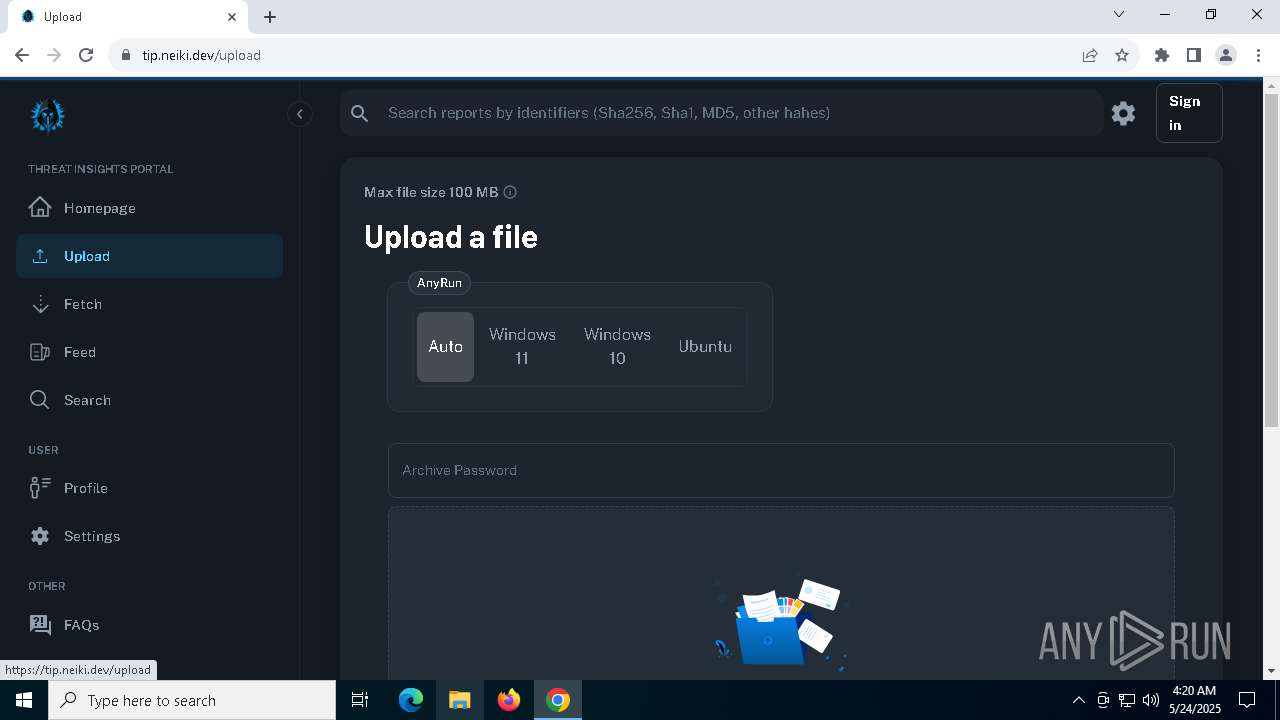Reload the page with the refresh icon
This screenshot has height=720, width=1280.
click(x=86, y=55)
